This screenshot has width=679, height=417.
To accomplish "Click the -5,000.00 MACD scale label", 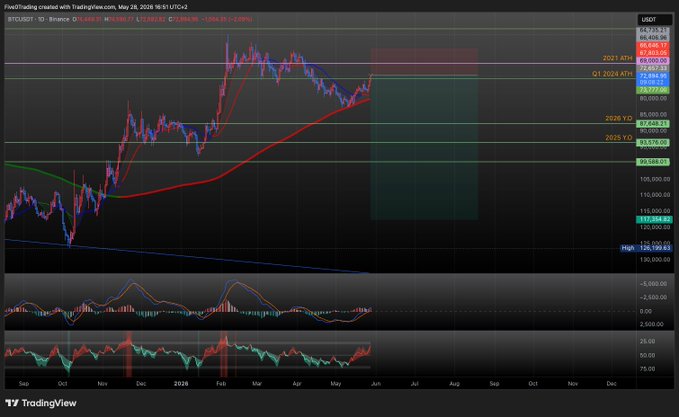I will pos(653,284).
